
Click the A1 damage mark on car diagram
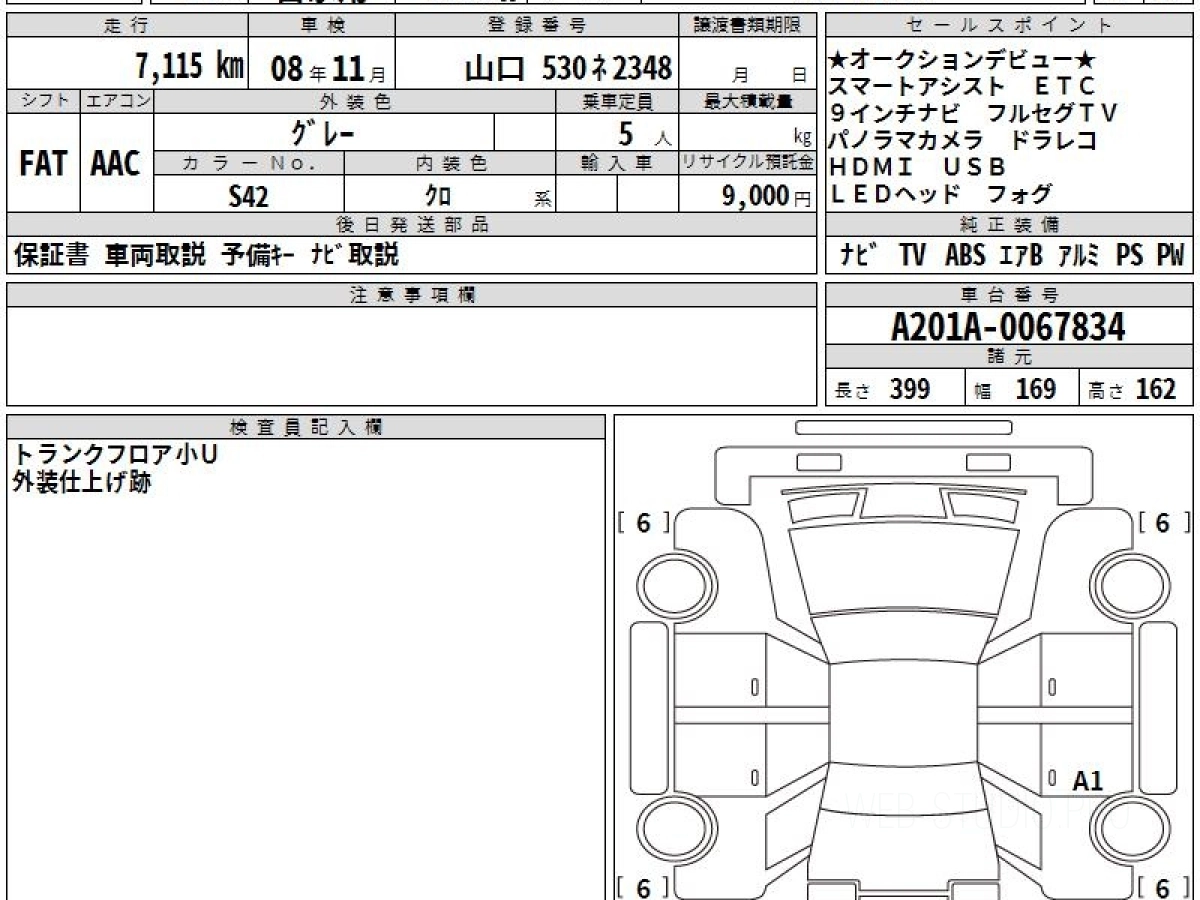tap(1087, 781)
